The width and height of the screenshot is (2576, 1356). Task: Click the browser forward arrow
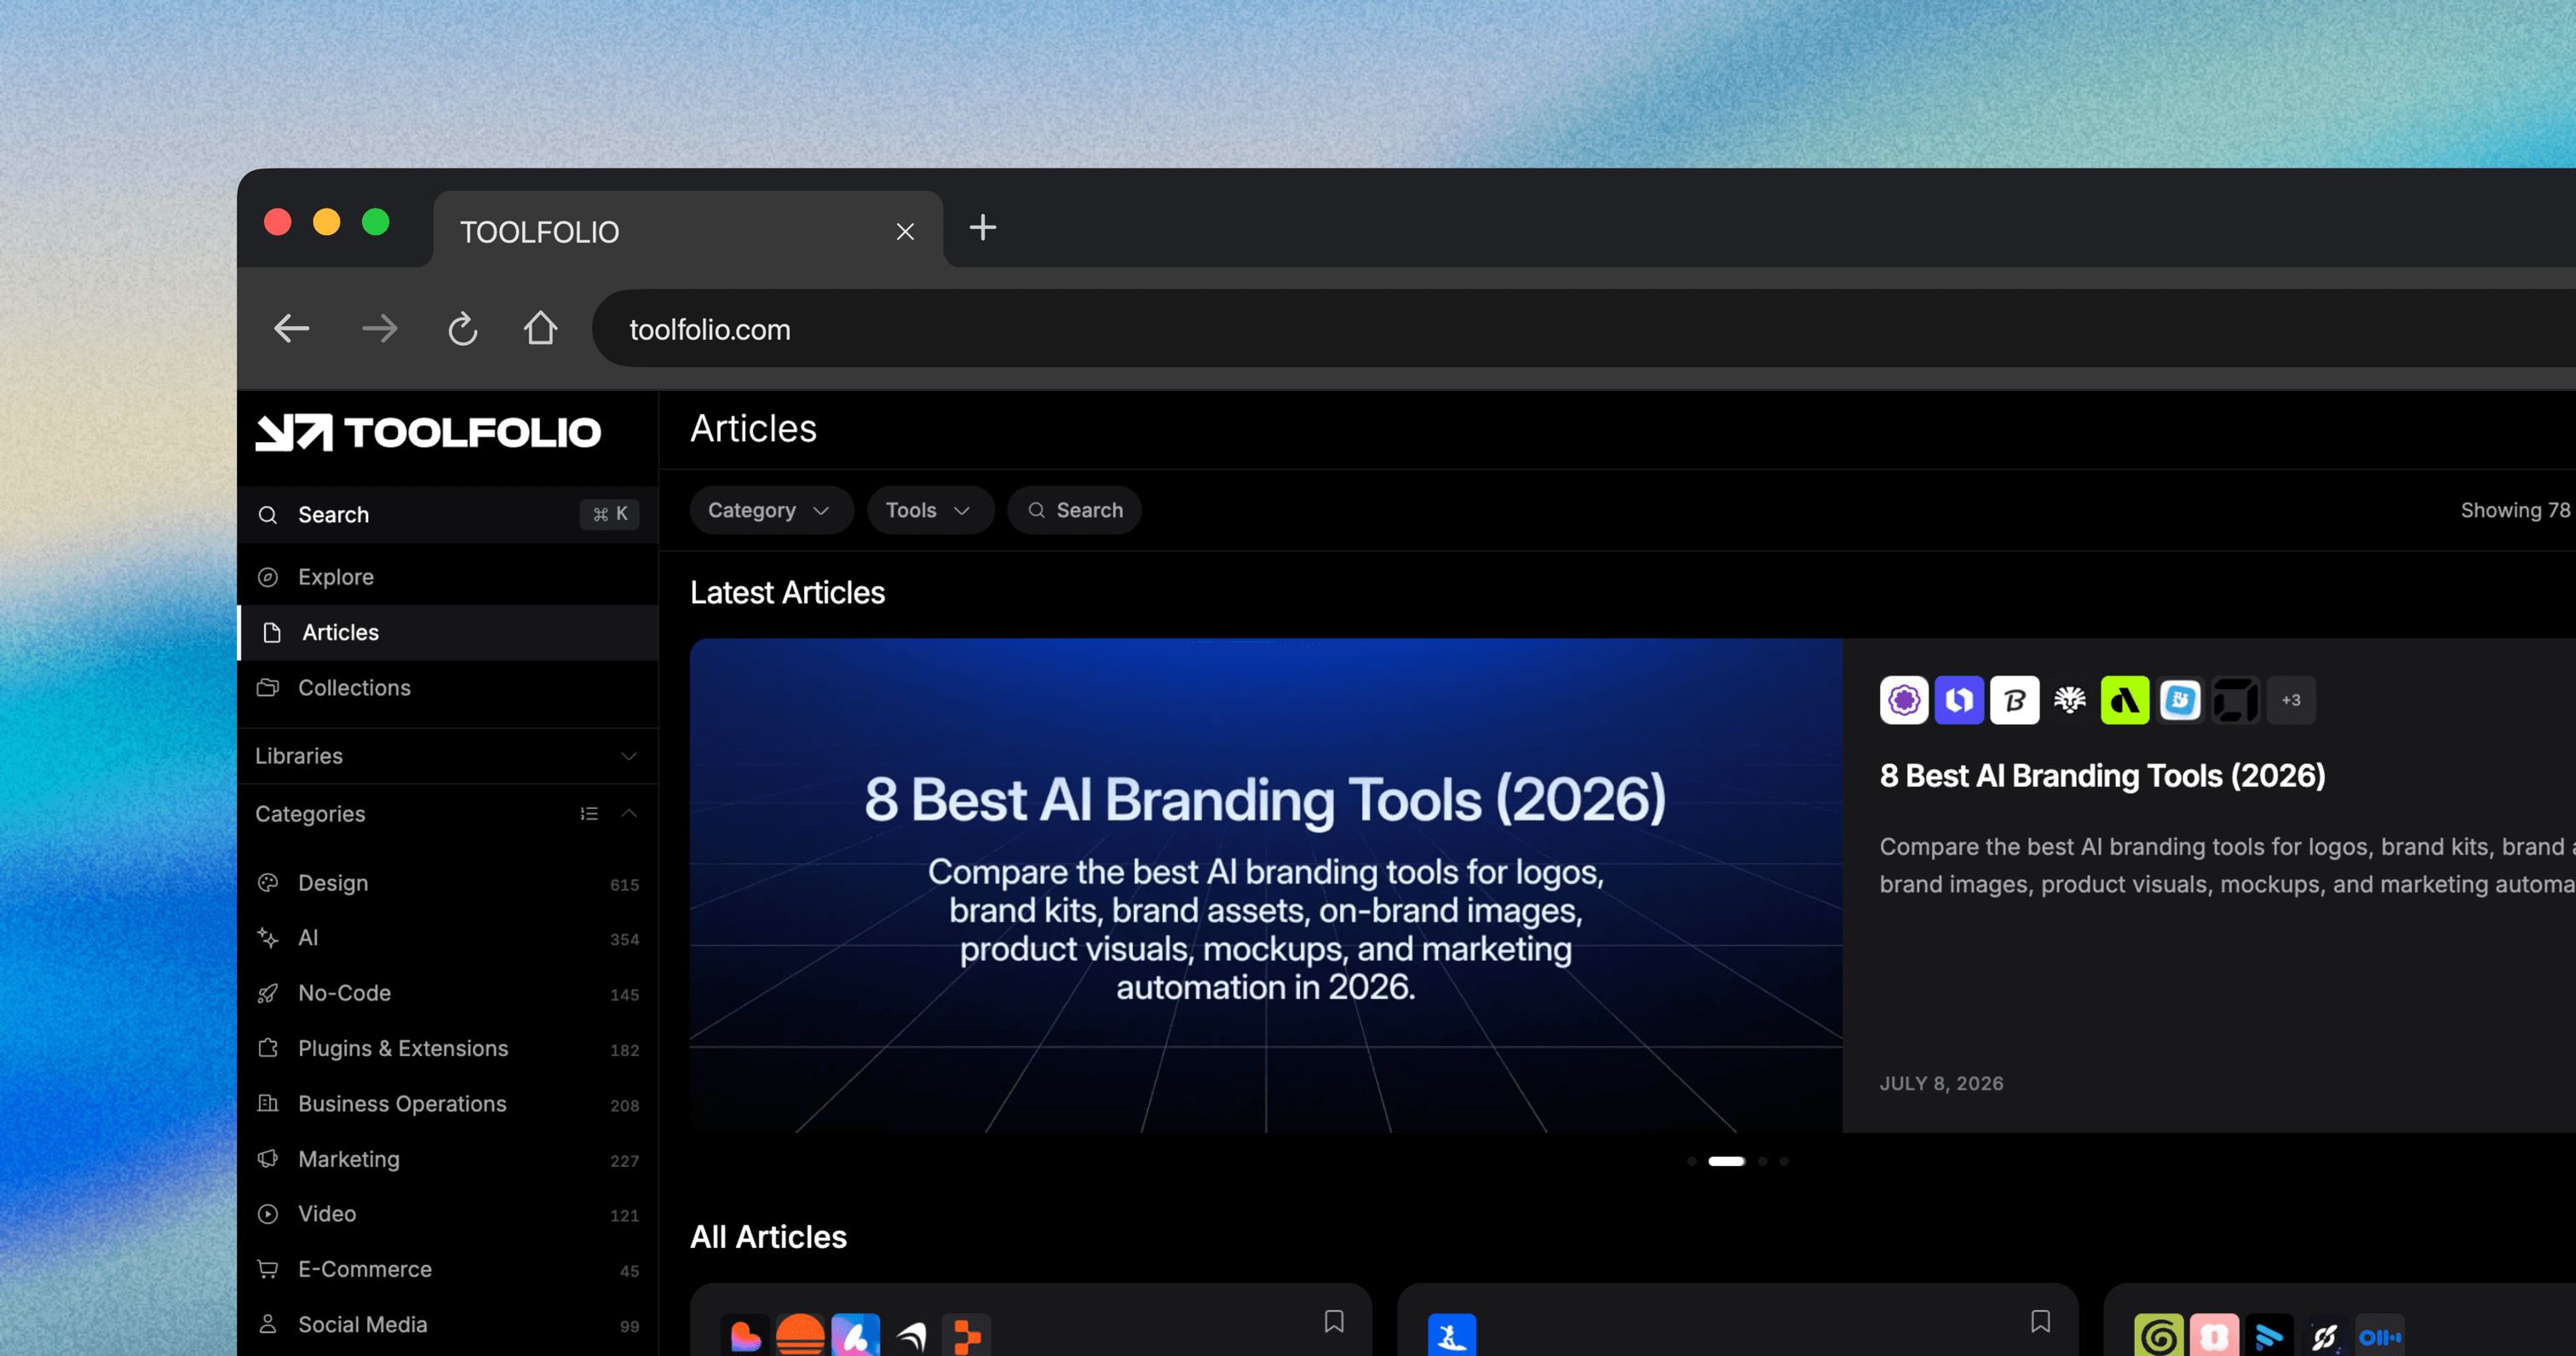(x=379, y=329)
